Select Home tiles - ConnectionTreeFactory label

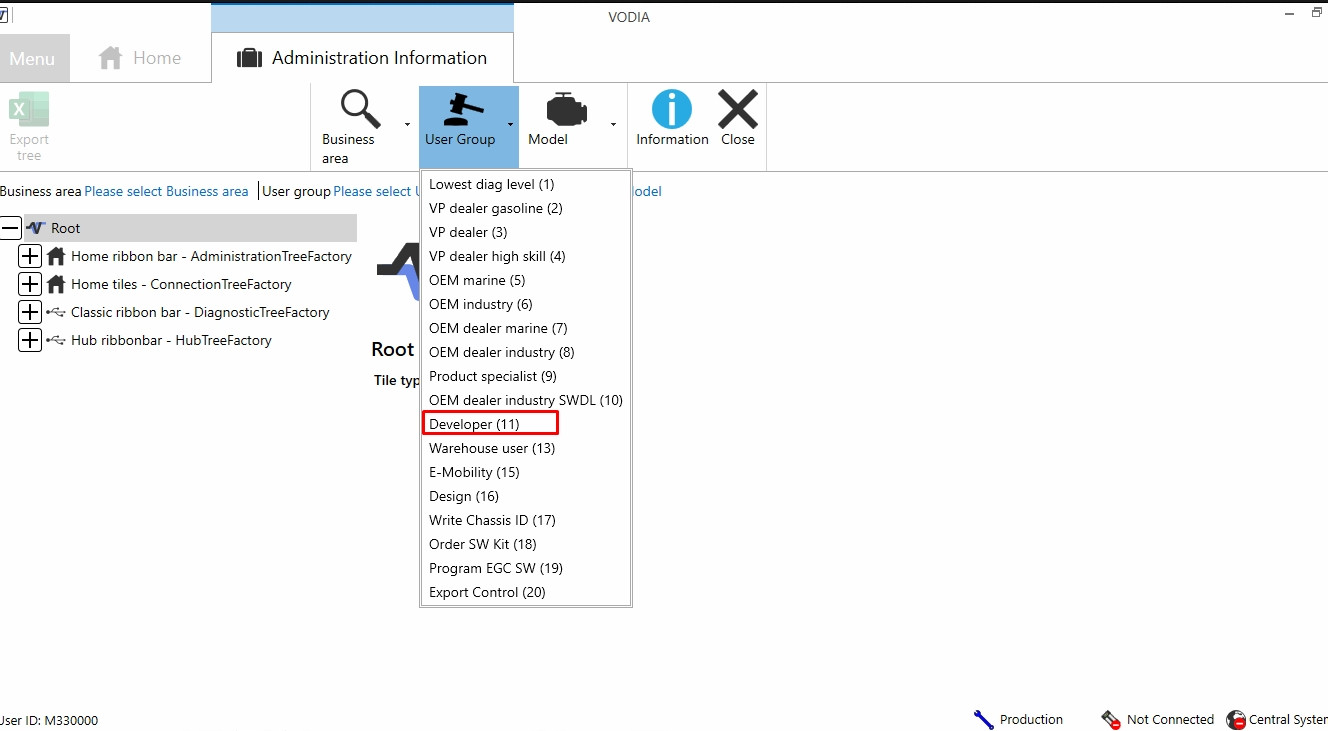181,284
